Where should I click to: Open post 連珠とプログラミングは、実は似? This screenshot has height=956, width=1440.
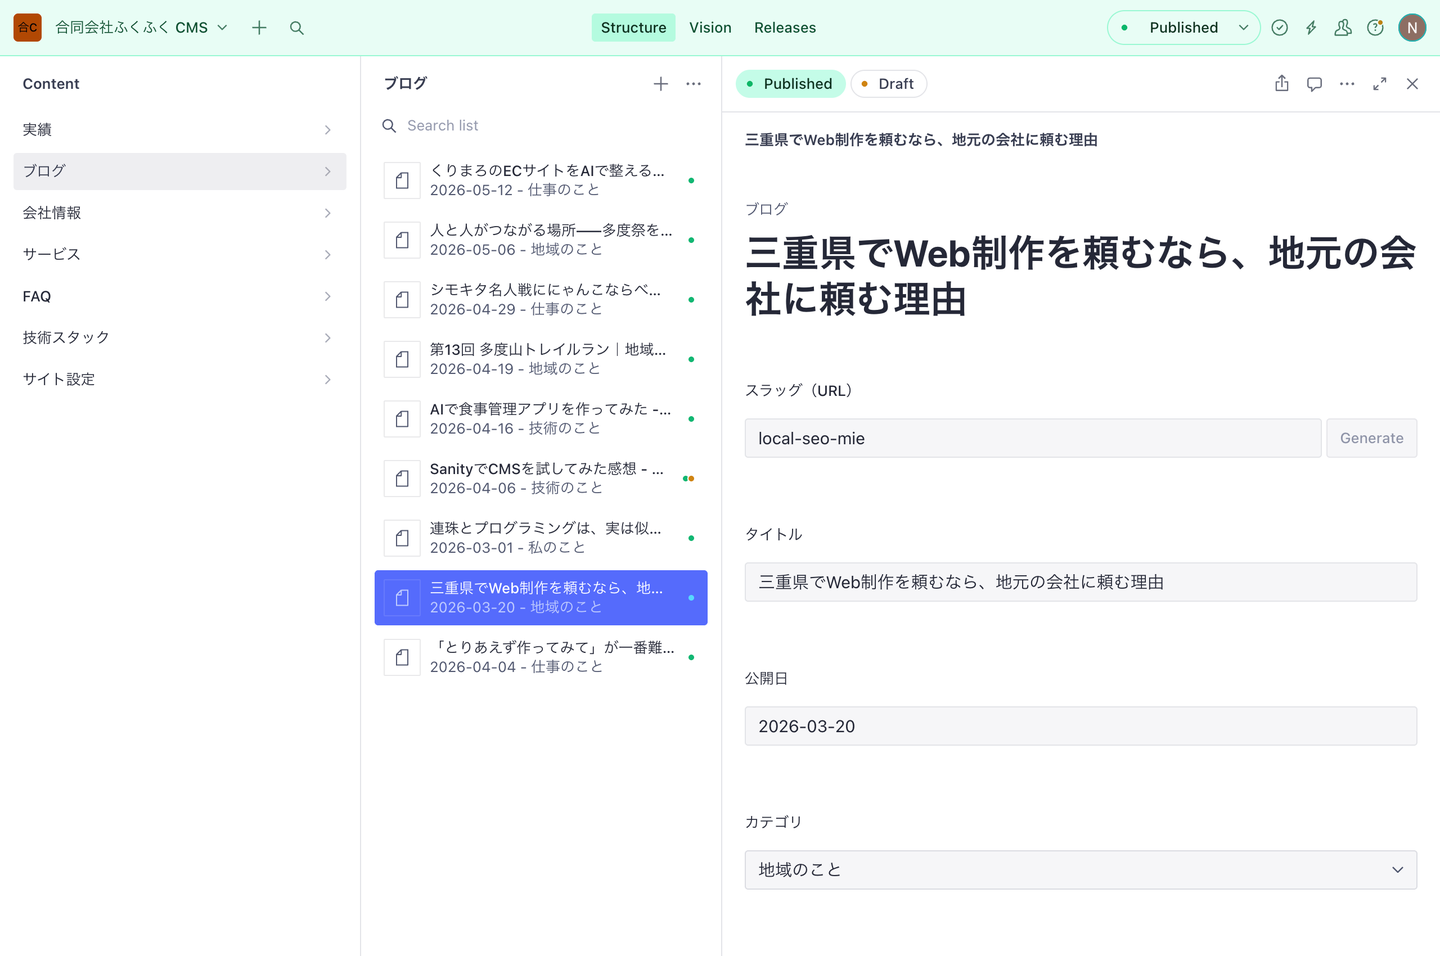click(x=541, y=538)
